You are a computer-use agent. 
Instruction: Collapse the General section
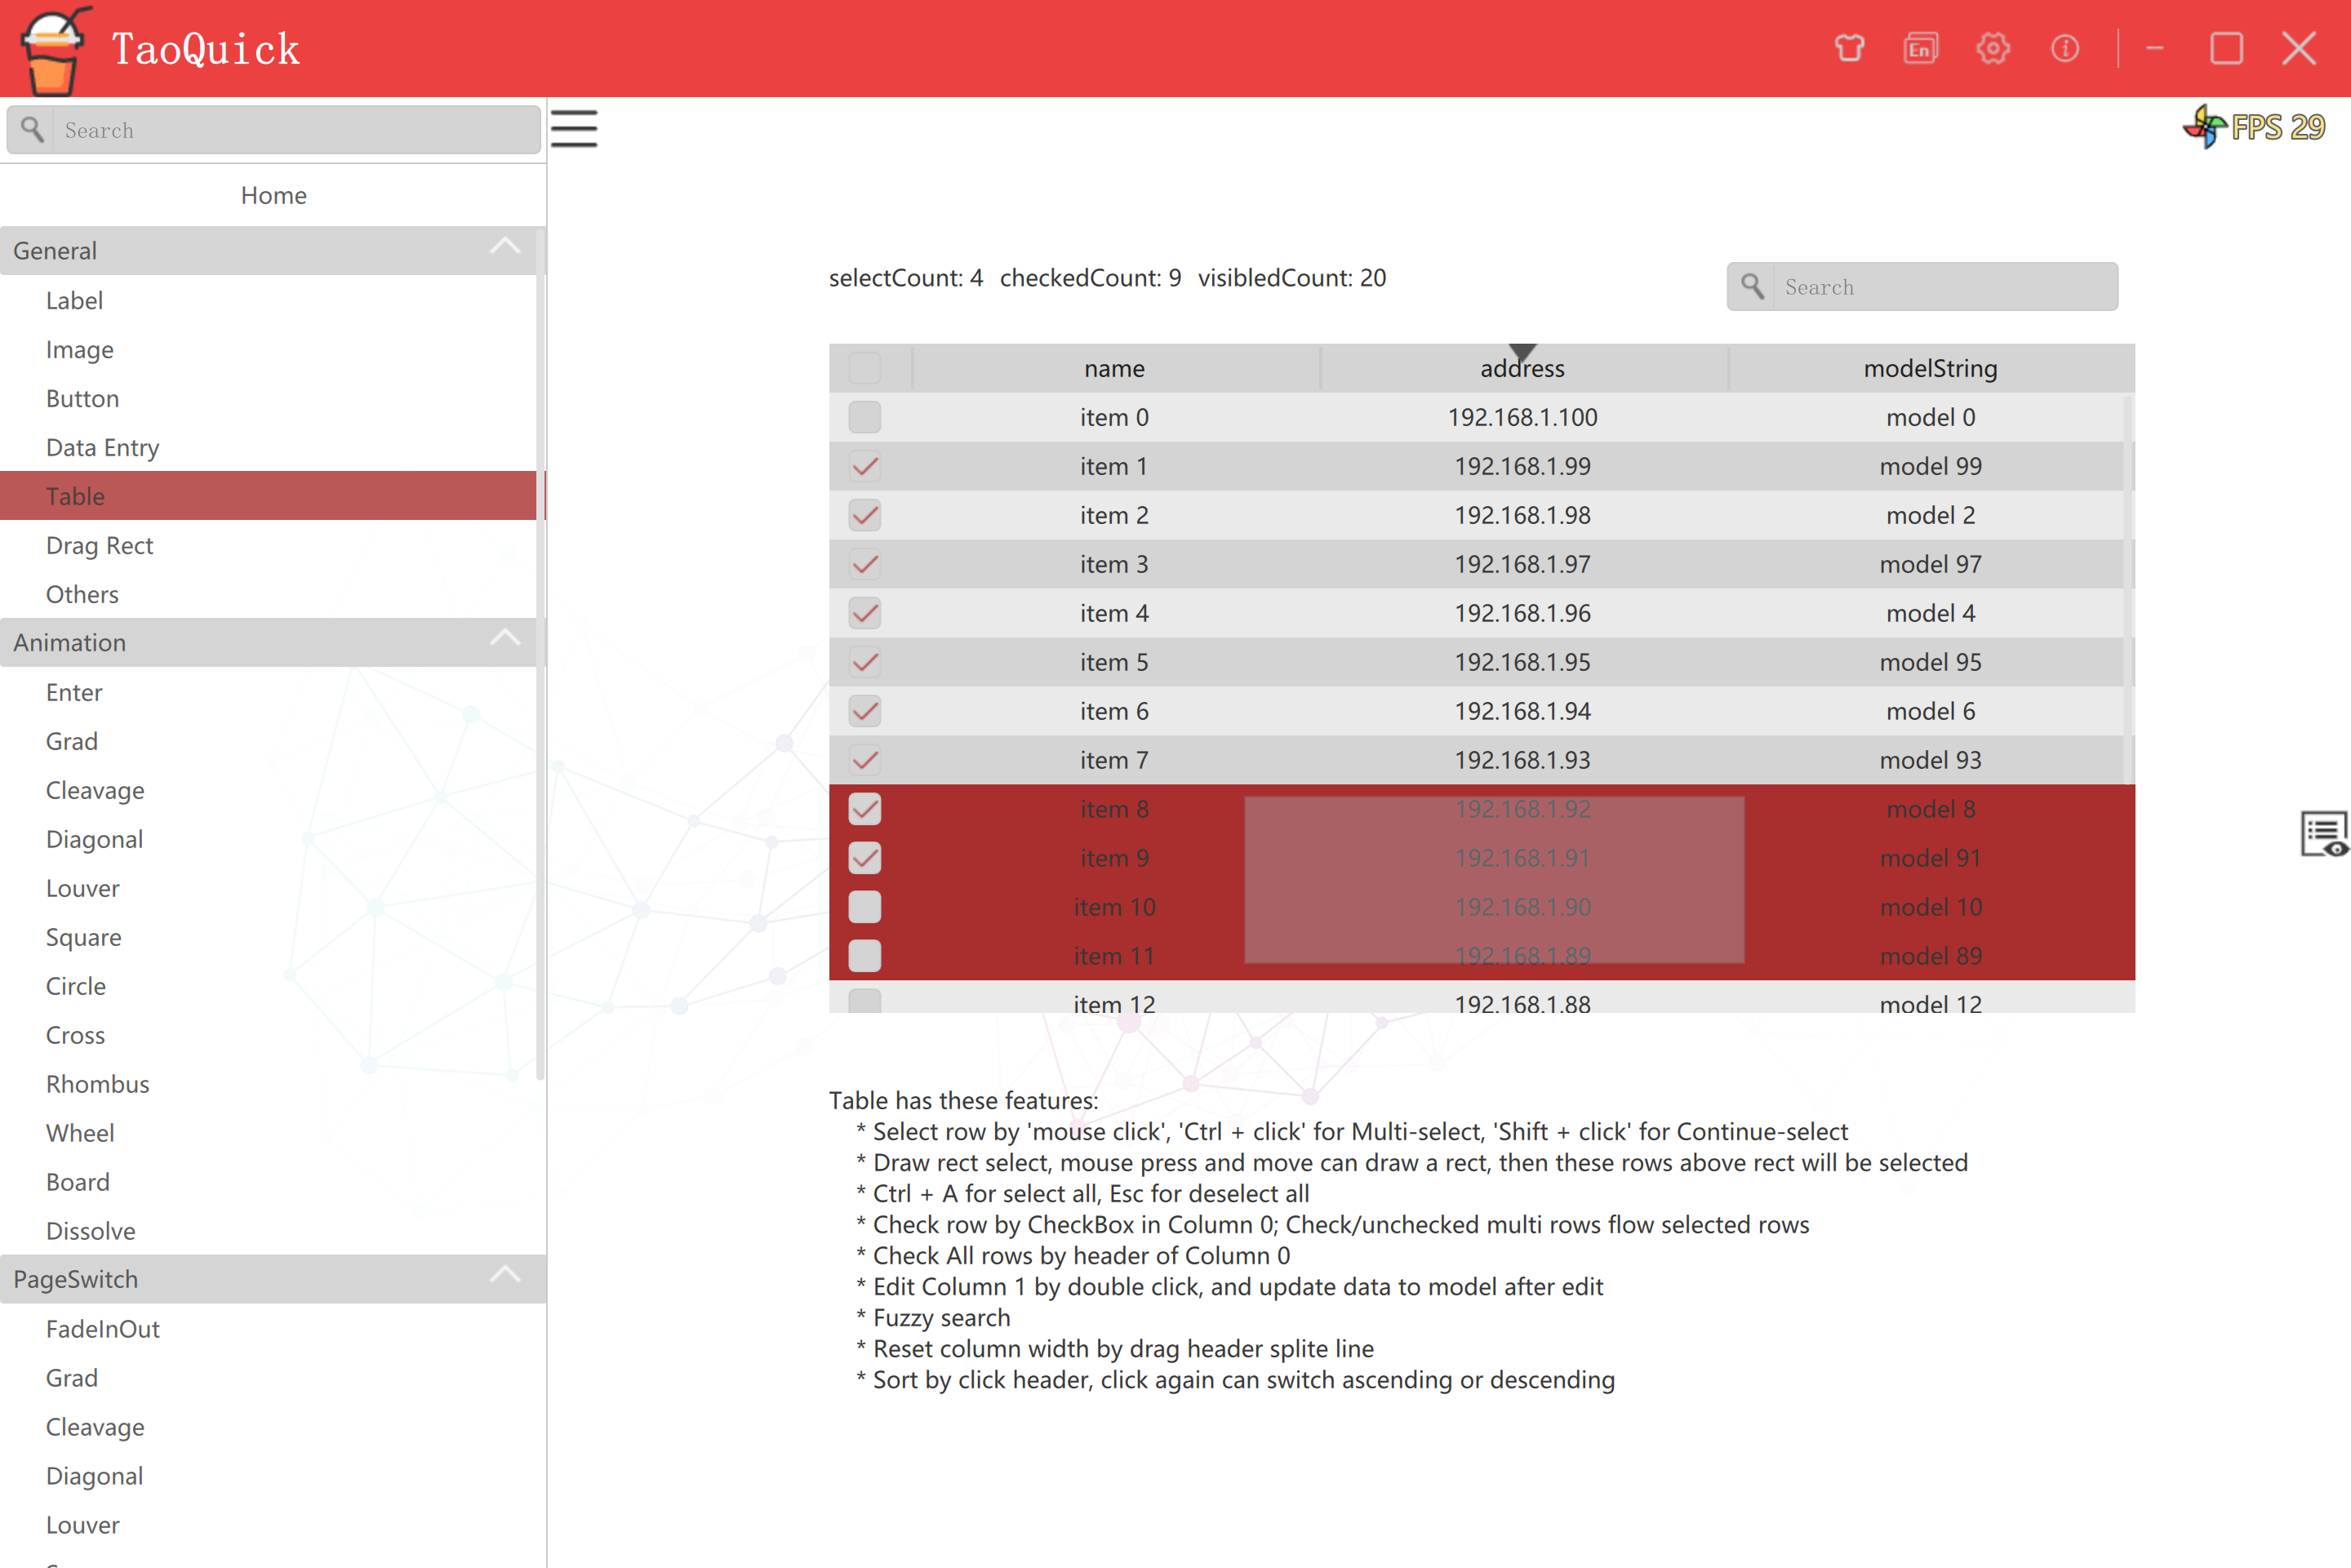[x=505, y=249]
